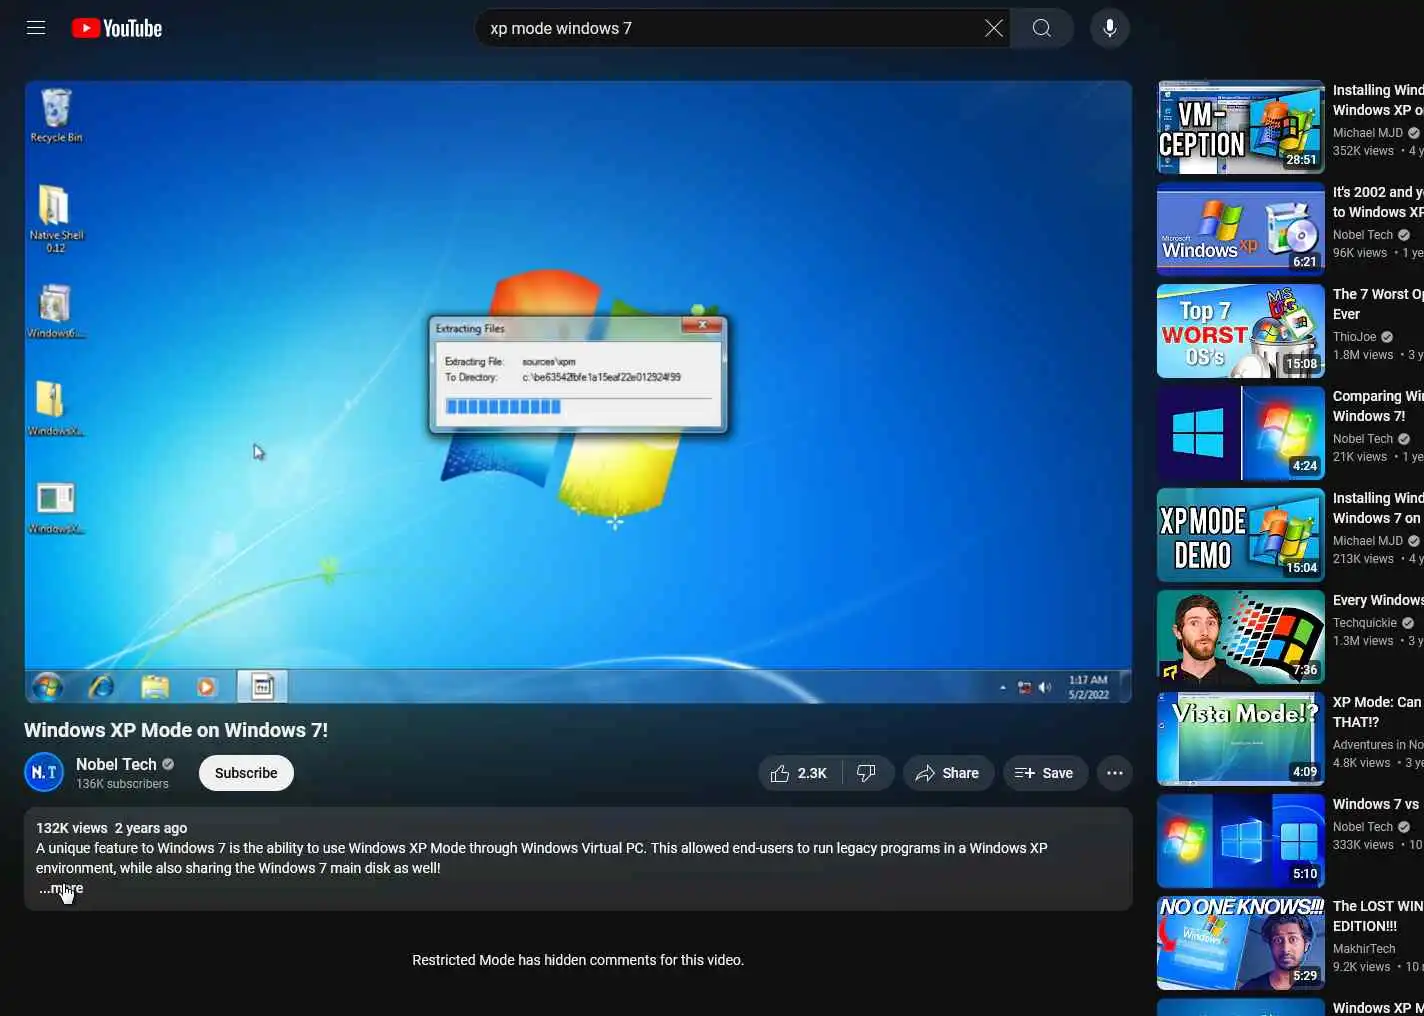Viewport: 1424px width, 1016px height.
Task: Click the Extracting Files progress bar
Action: [x=578, y=406]
